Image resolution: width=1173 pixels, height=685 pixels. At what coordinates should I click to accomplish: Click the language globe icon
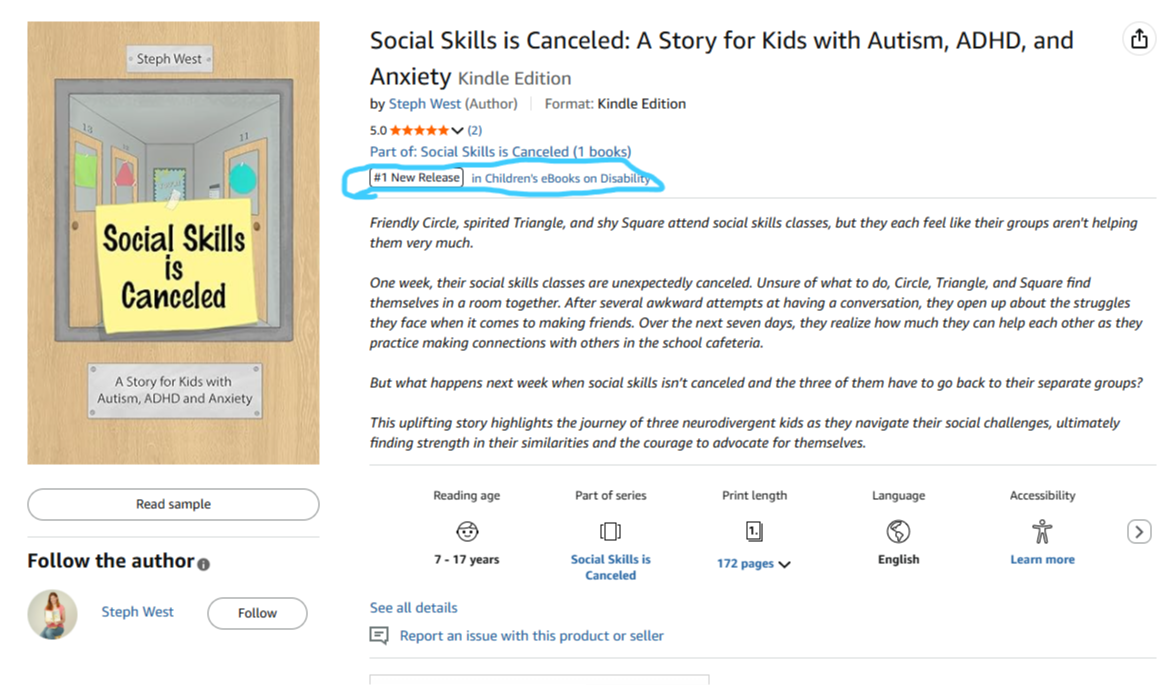point(898,530)
